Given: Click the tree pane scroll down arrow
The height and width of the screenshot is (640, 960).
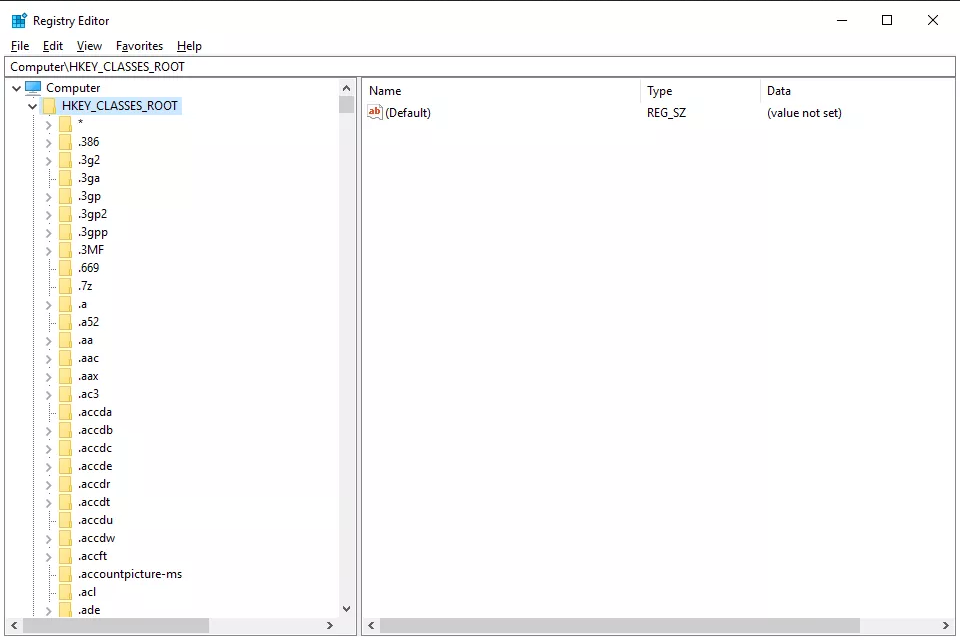Looking at the screenshot, I should (347, 609).
